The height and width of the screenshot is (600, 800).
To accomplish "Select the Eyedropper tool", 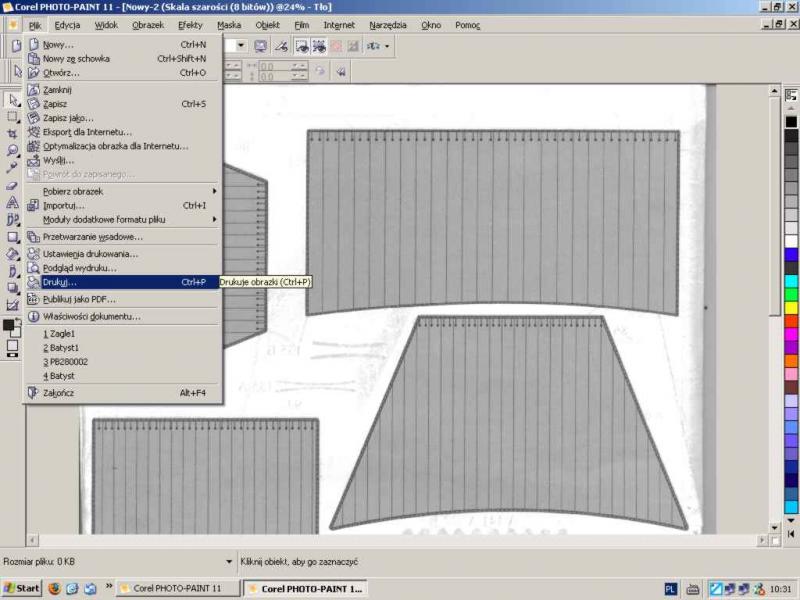I will pyautogui.click(x=12, y=167).
